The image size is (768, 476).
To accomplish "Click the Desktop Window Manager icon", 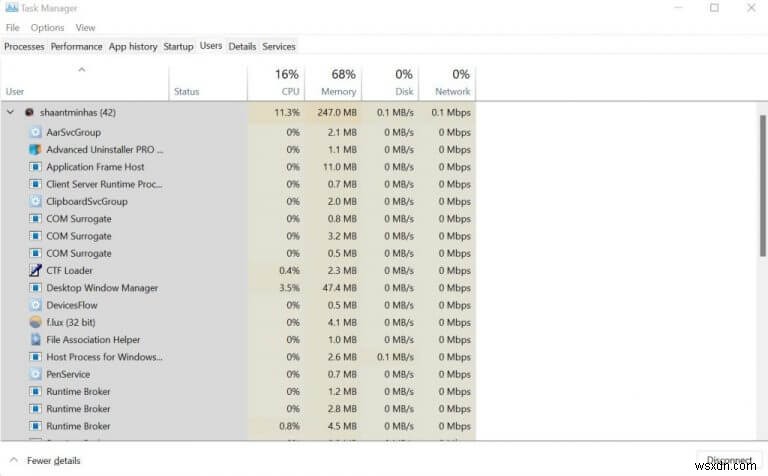I will 35,288.
